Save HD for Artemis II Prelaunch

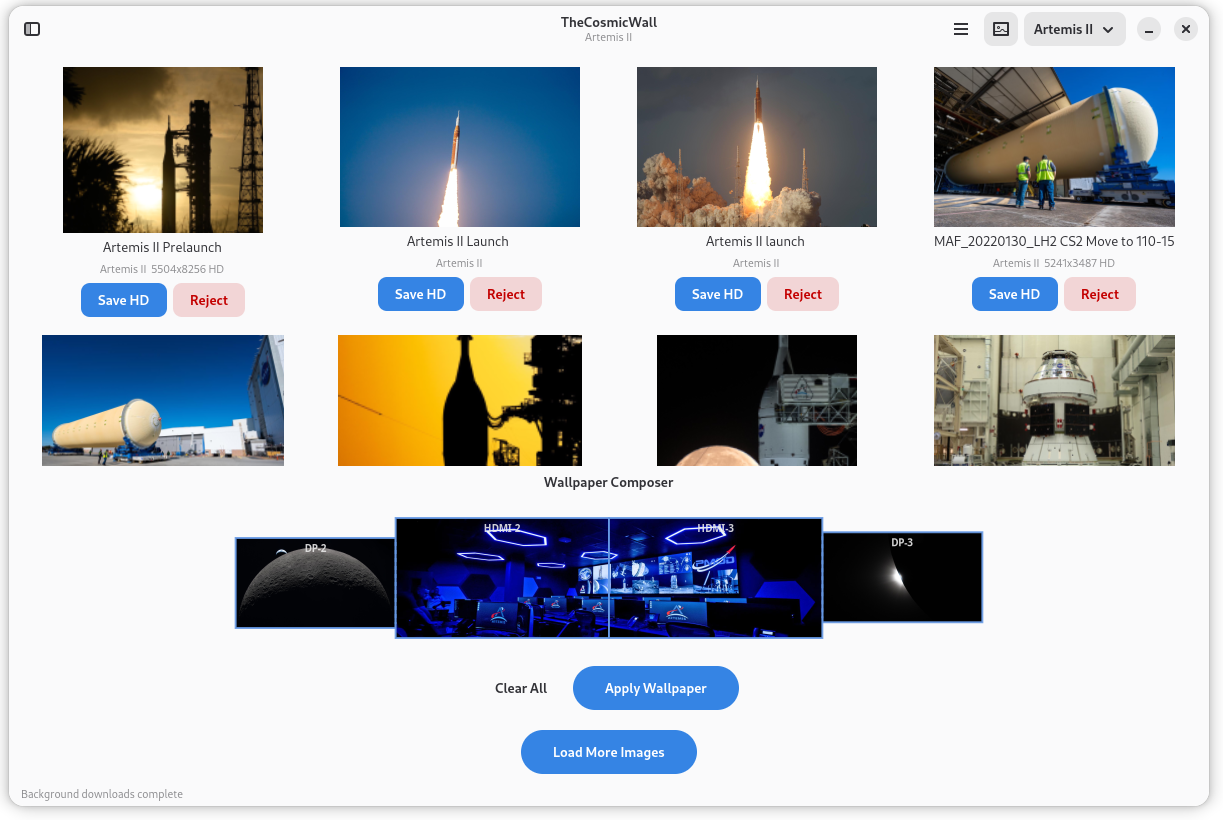124,300
